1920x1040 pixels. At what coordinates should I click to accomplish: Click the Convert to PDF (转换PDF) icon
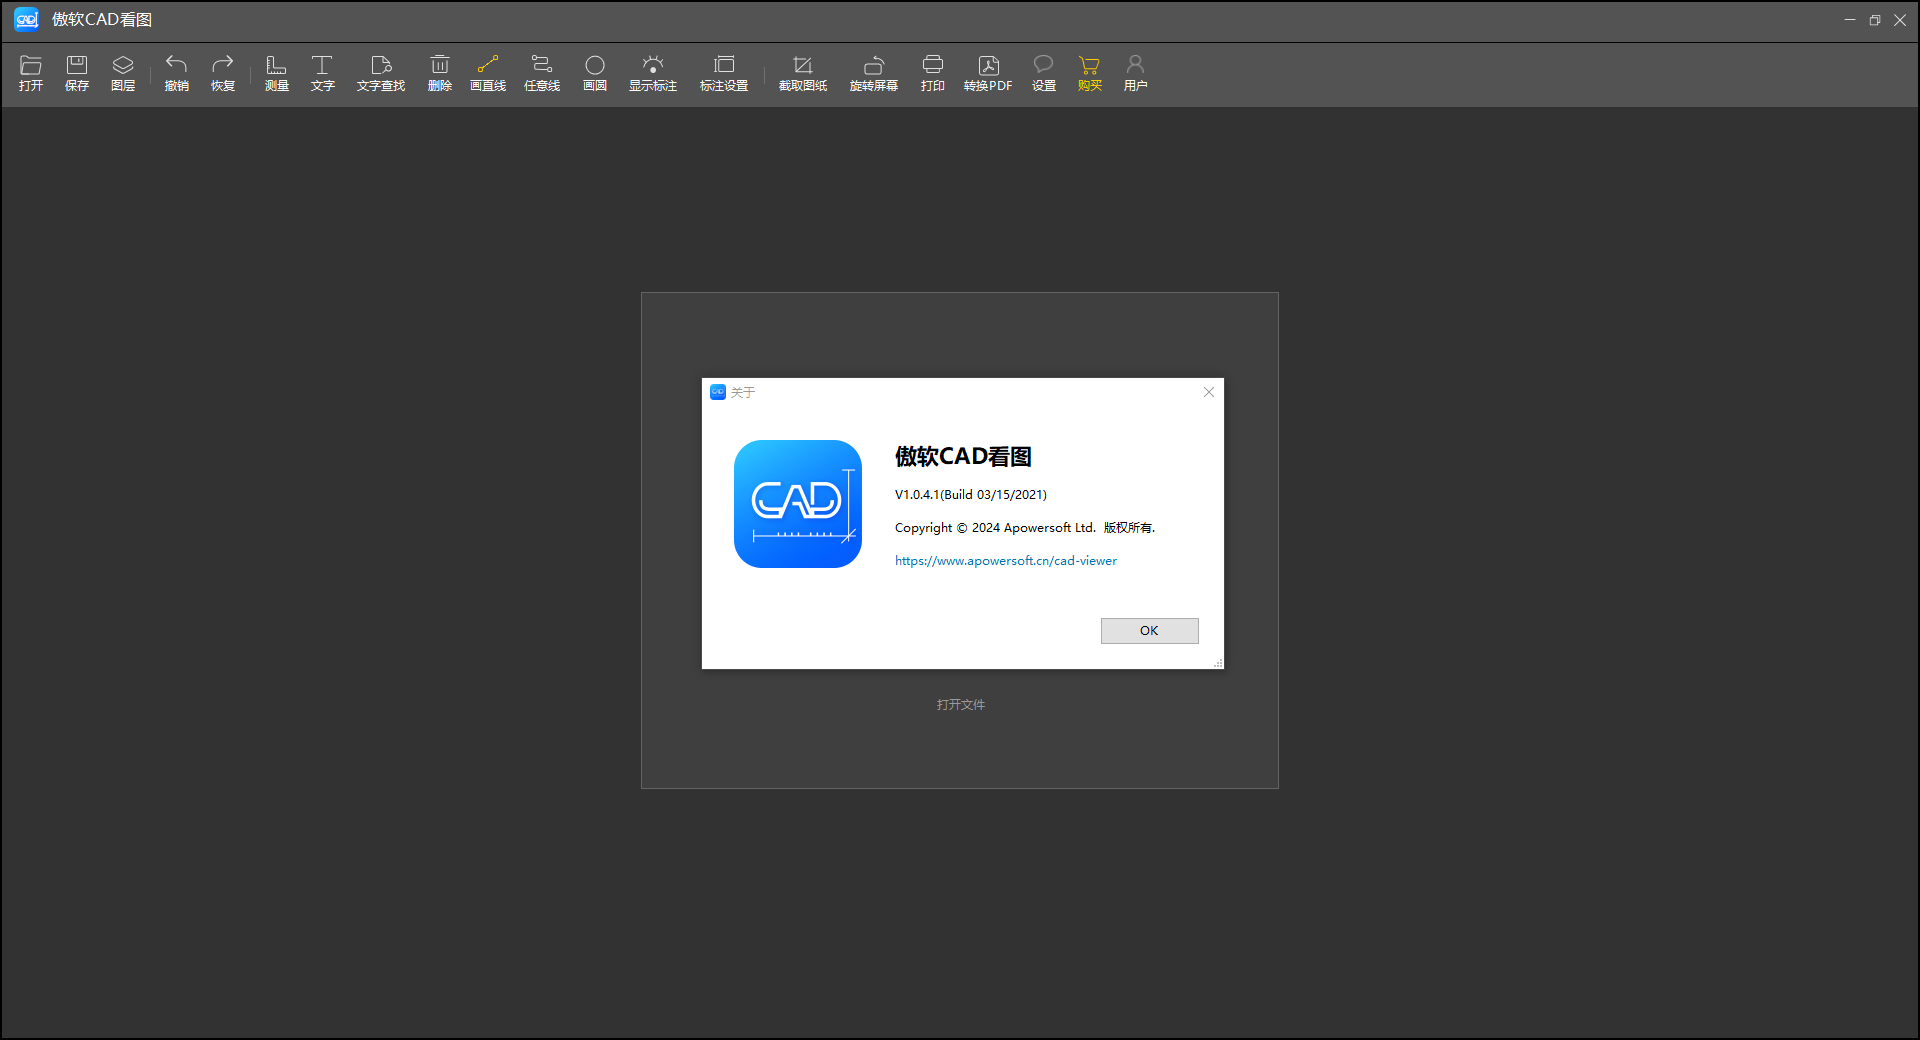coord(988,66)
